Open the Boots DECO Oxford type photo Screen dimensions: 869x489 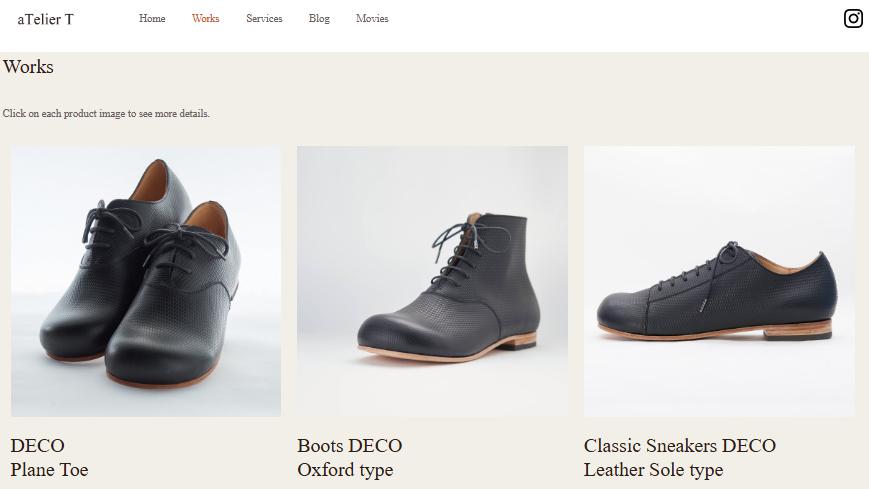pyautogui.click(x=432, y=281)
